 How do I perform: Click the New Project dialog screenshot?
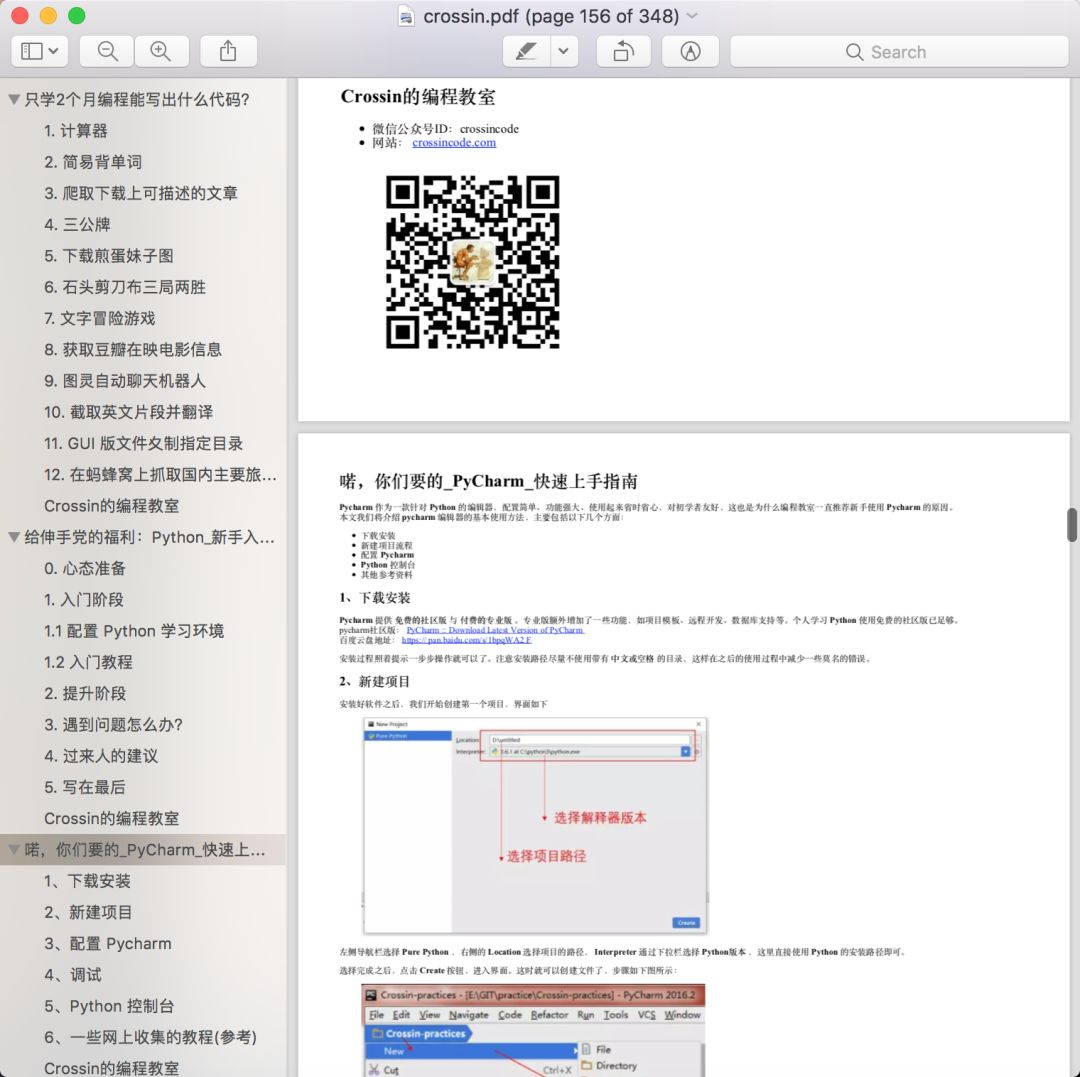point(535,826)
